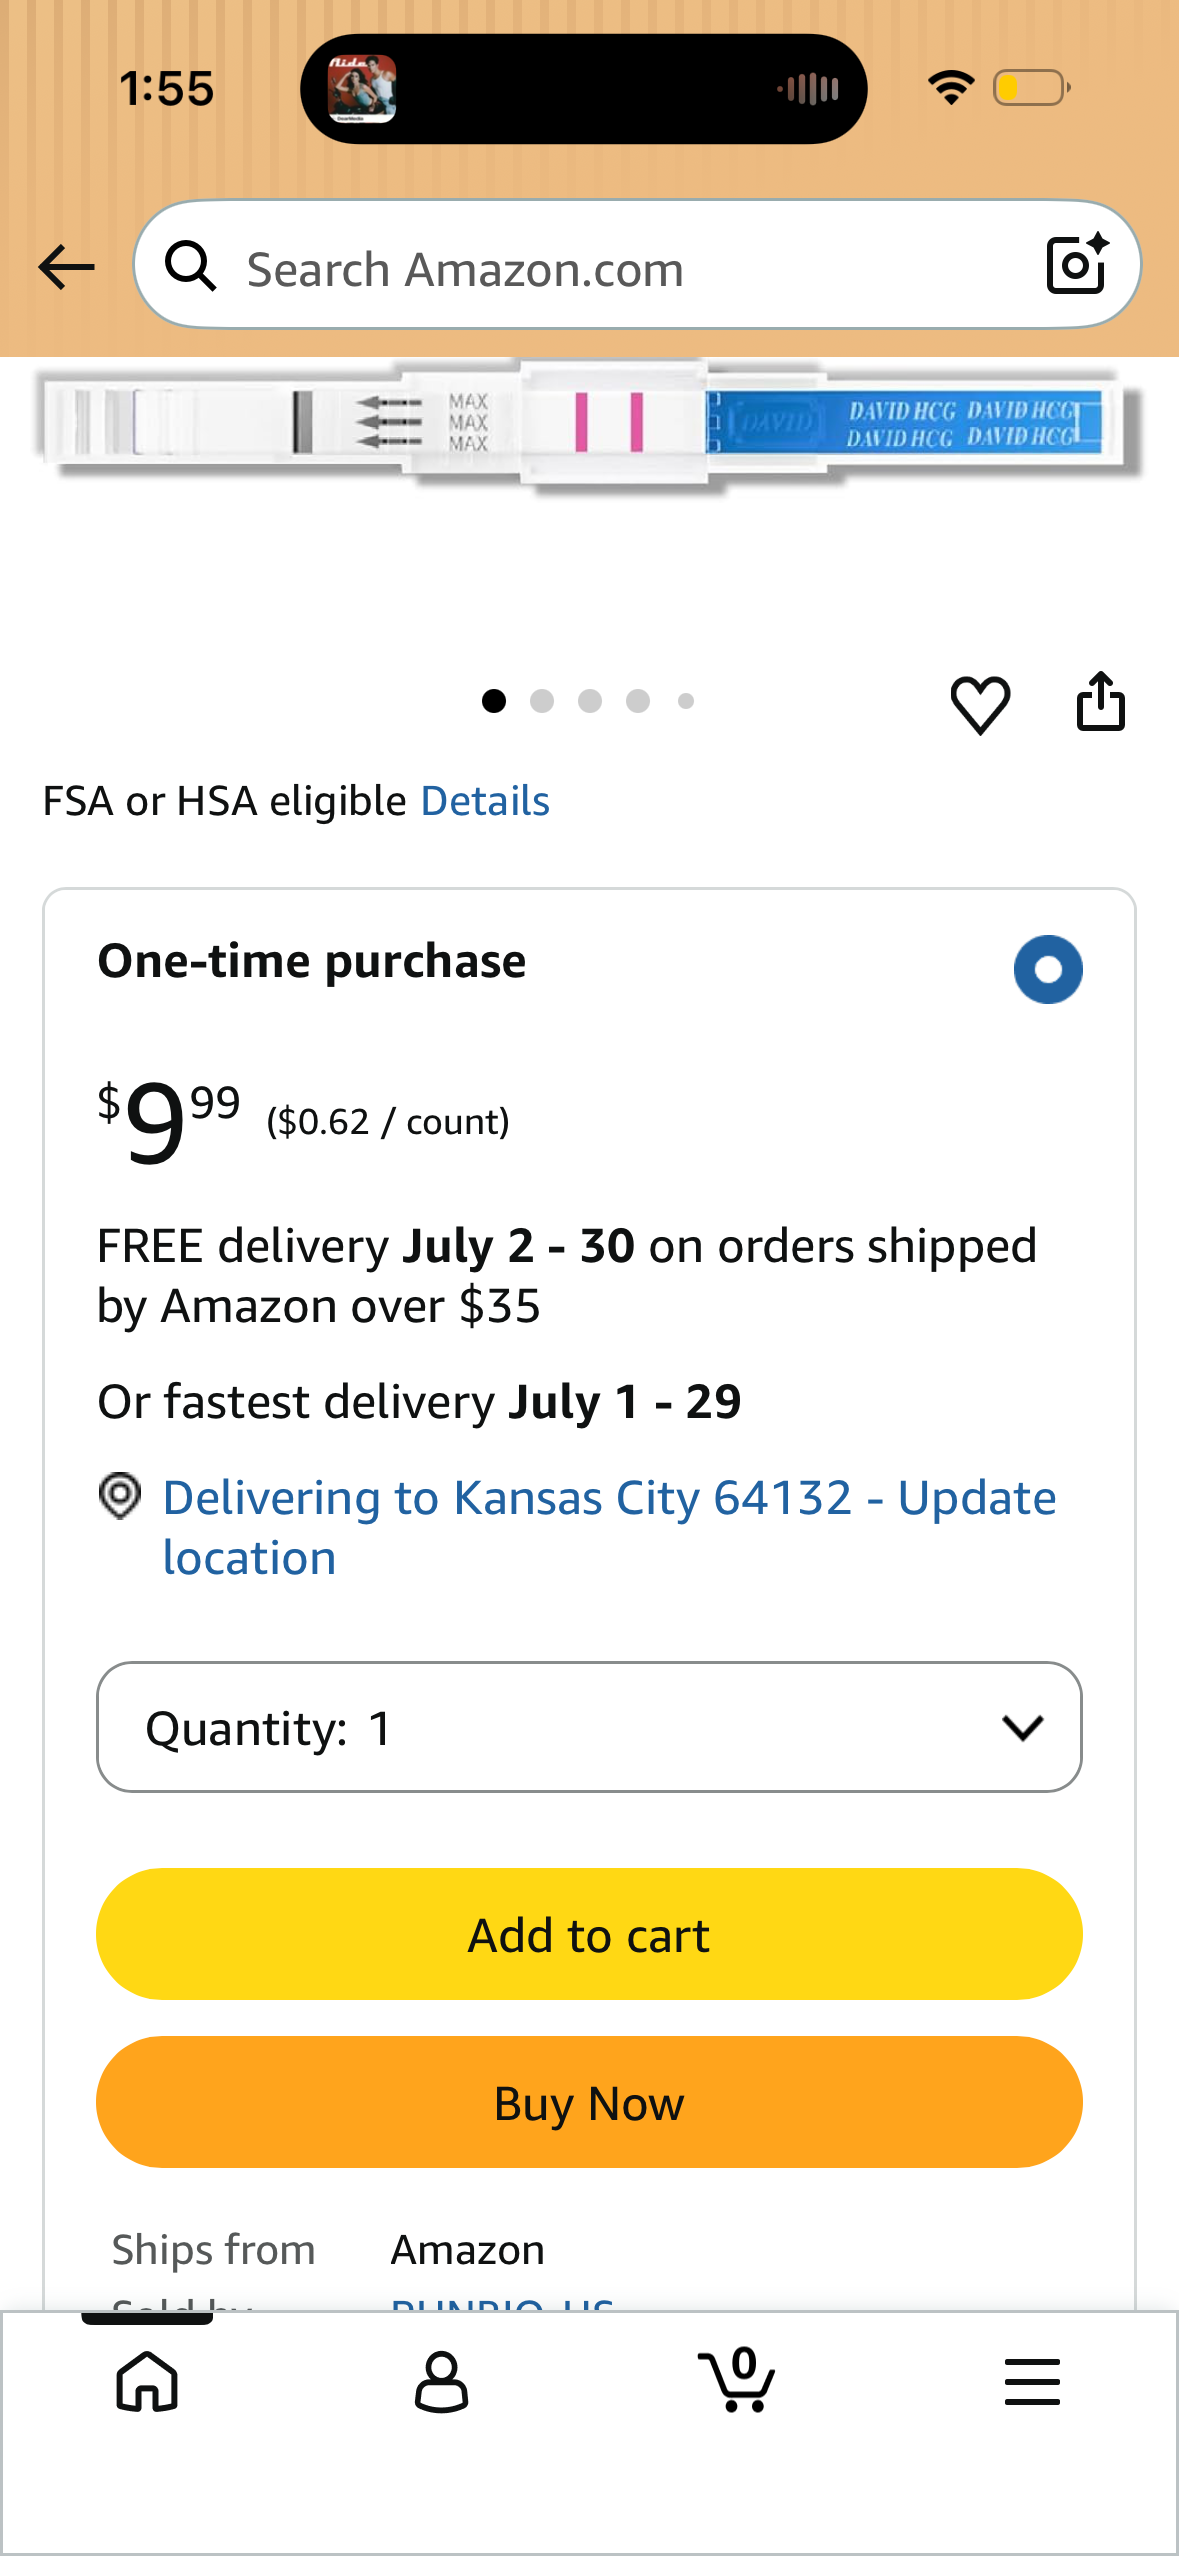
Task: Tap the second image carousel dot
Action: [x=543, y=702]
